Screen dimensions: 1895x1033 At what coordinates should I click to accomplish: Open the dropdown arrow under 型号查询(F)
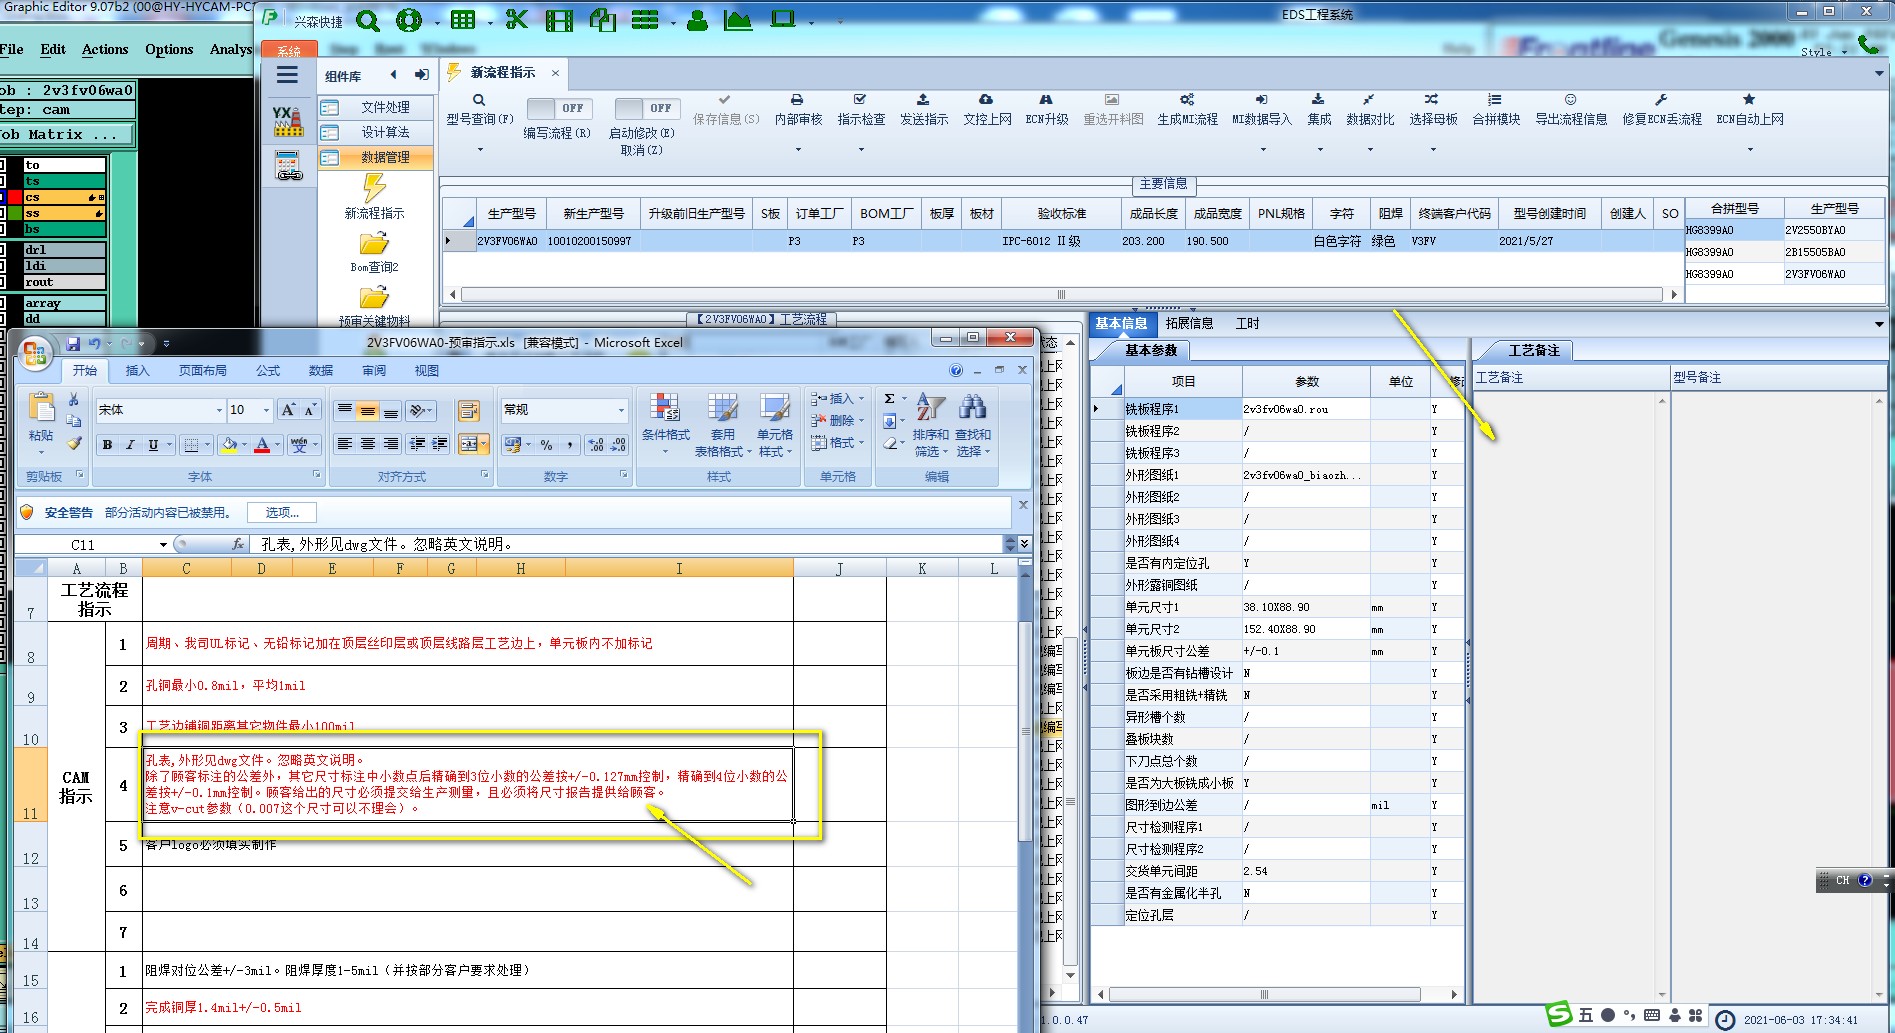(480, 150)
